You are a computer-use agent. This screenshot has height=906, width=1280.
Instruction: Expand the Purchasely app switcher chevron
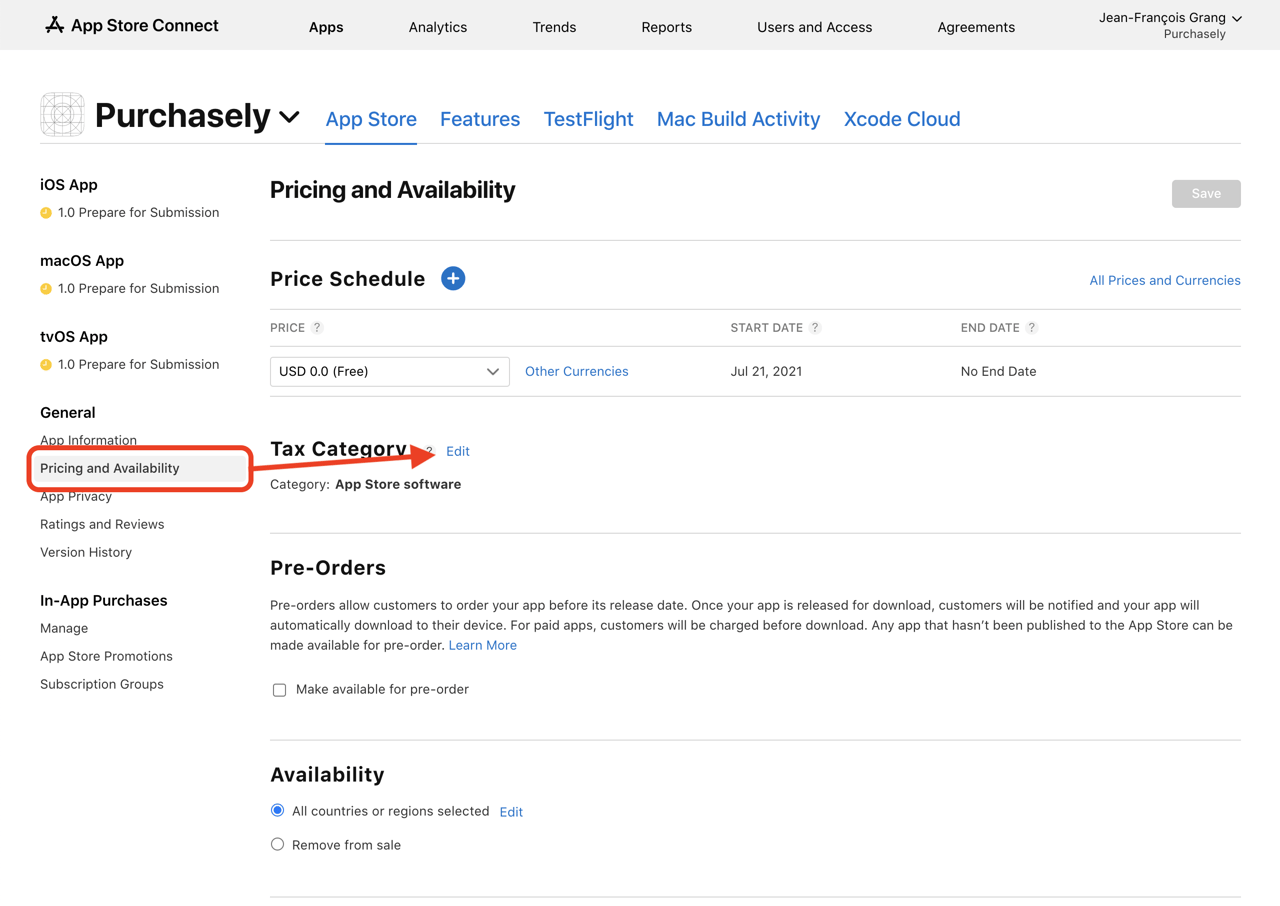(290, 117)
